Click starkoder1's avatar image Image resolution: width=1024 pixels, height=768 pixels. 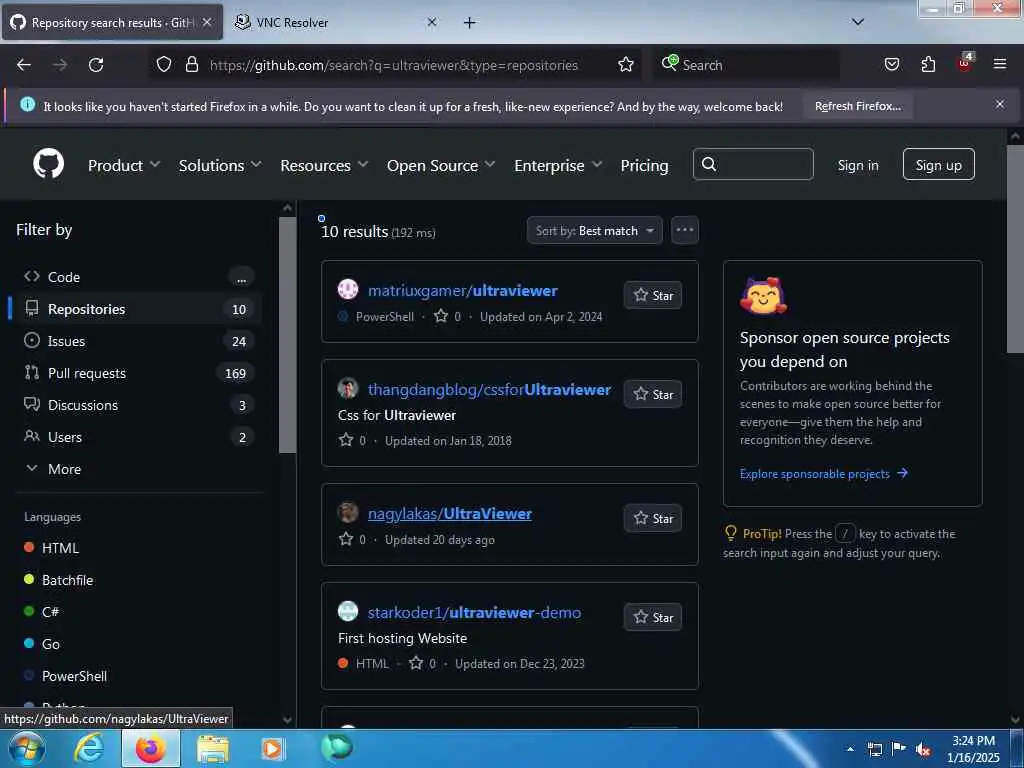pyautogui.click(x=347, y=611)
